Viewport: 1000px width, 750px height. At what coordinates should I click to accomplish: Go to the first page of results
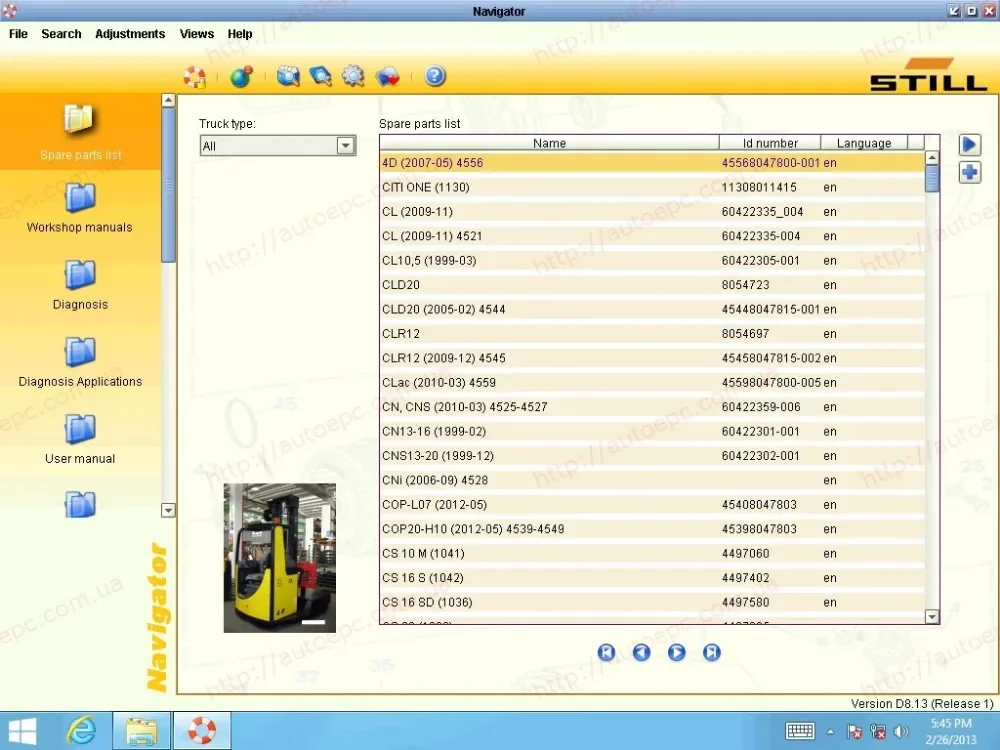607,652
